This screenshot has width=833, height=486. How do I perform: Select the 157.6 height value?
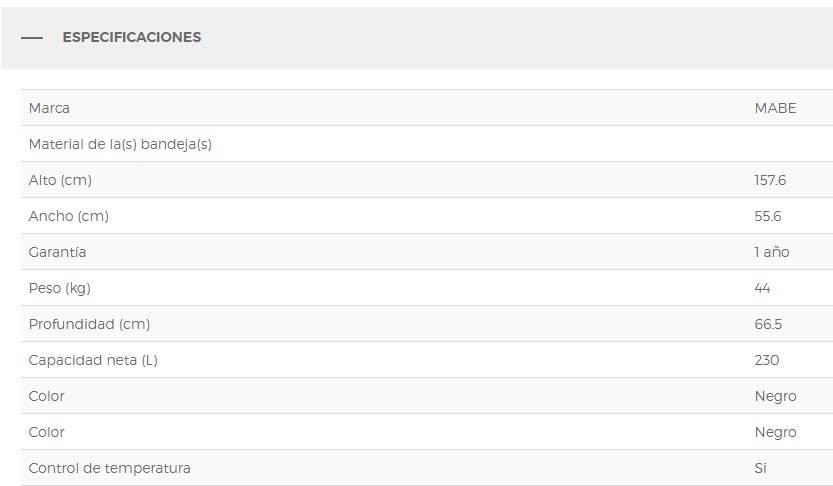pyautogui.click(x=770, y=180)
